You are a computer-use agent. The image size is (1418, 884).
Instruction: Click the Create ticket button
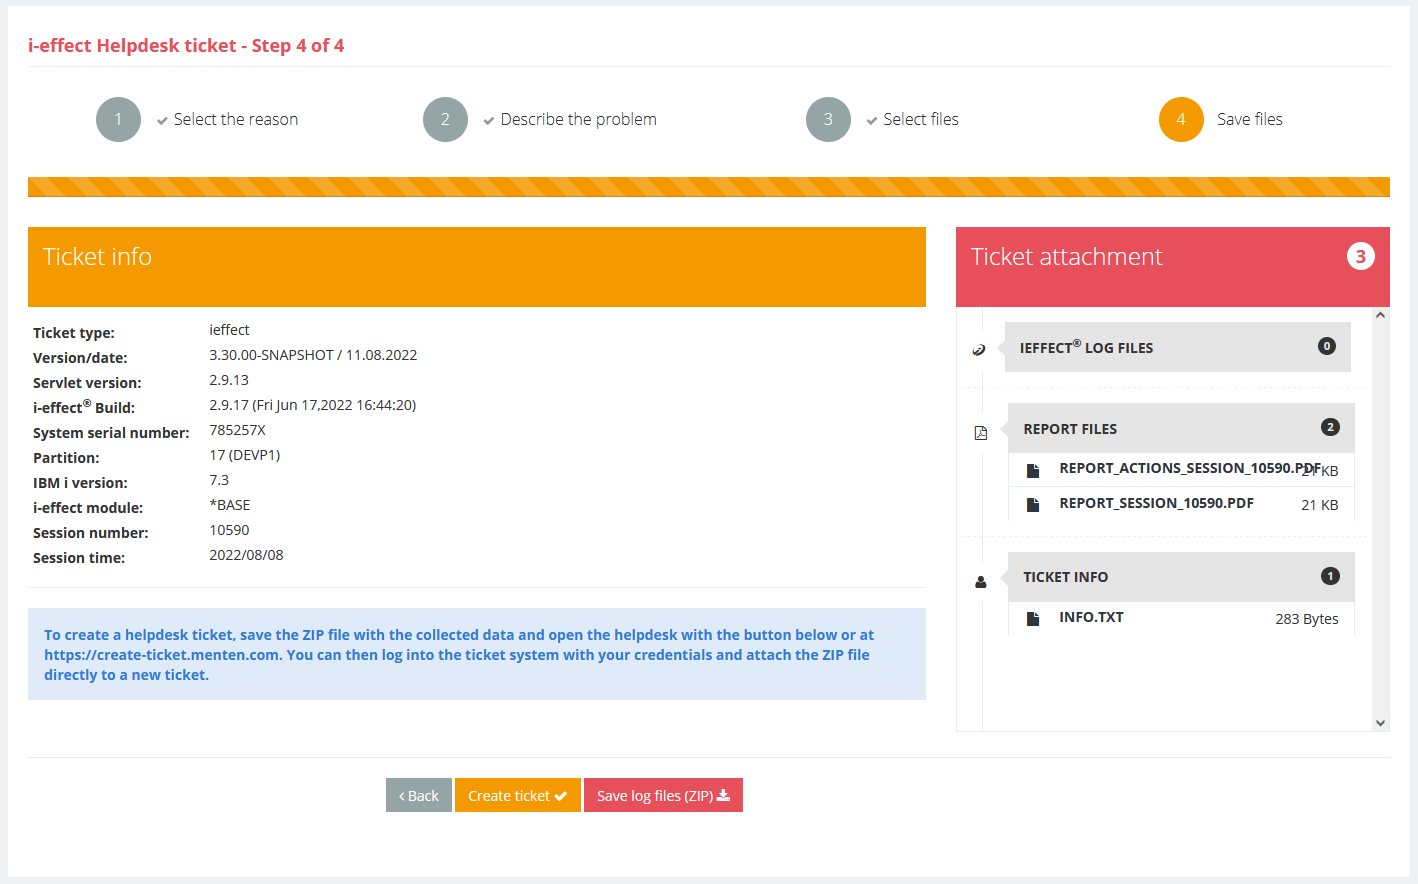coord(517,796)
